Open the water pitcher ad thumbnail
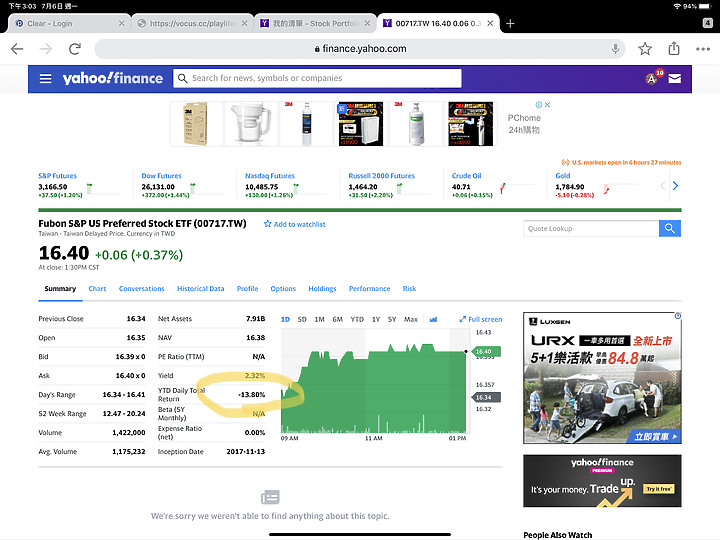720x540 pixels. 250,124
